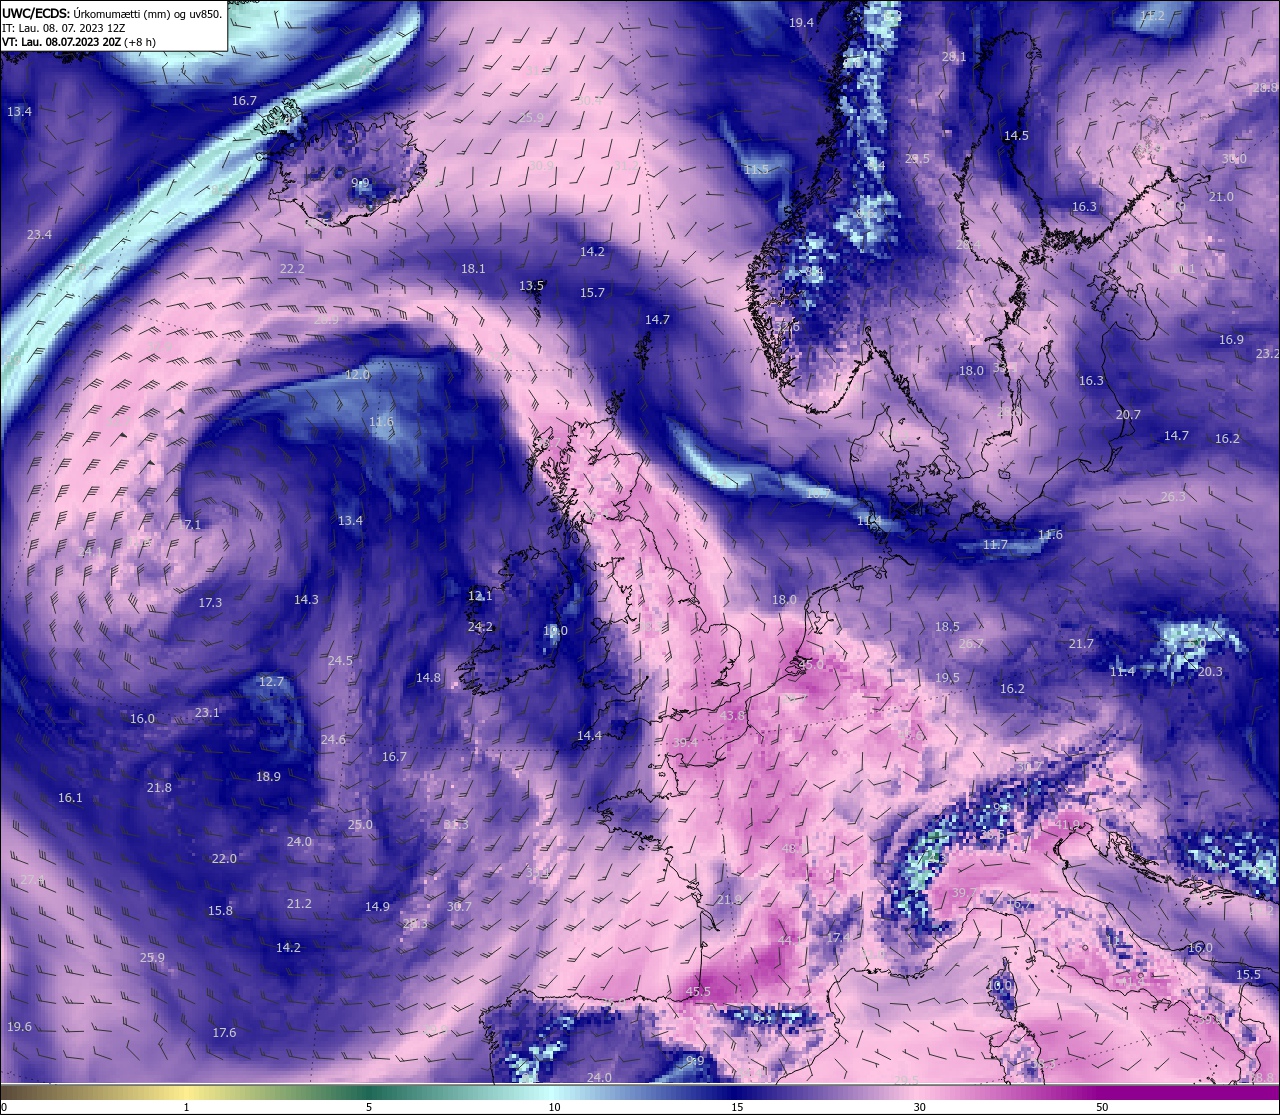The height and width of the screenshot is (1115, 1280).
Task: Click the 15.7 value on the map
Action: pyautogui.click(x=592, y=292)
